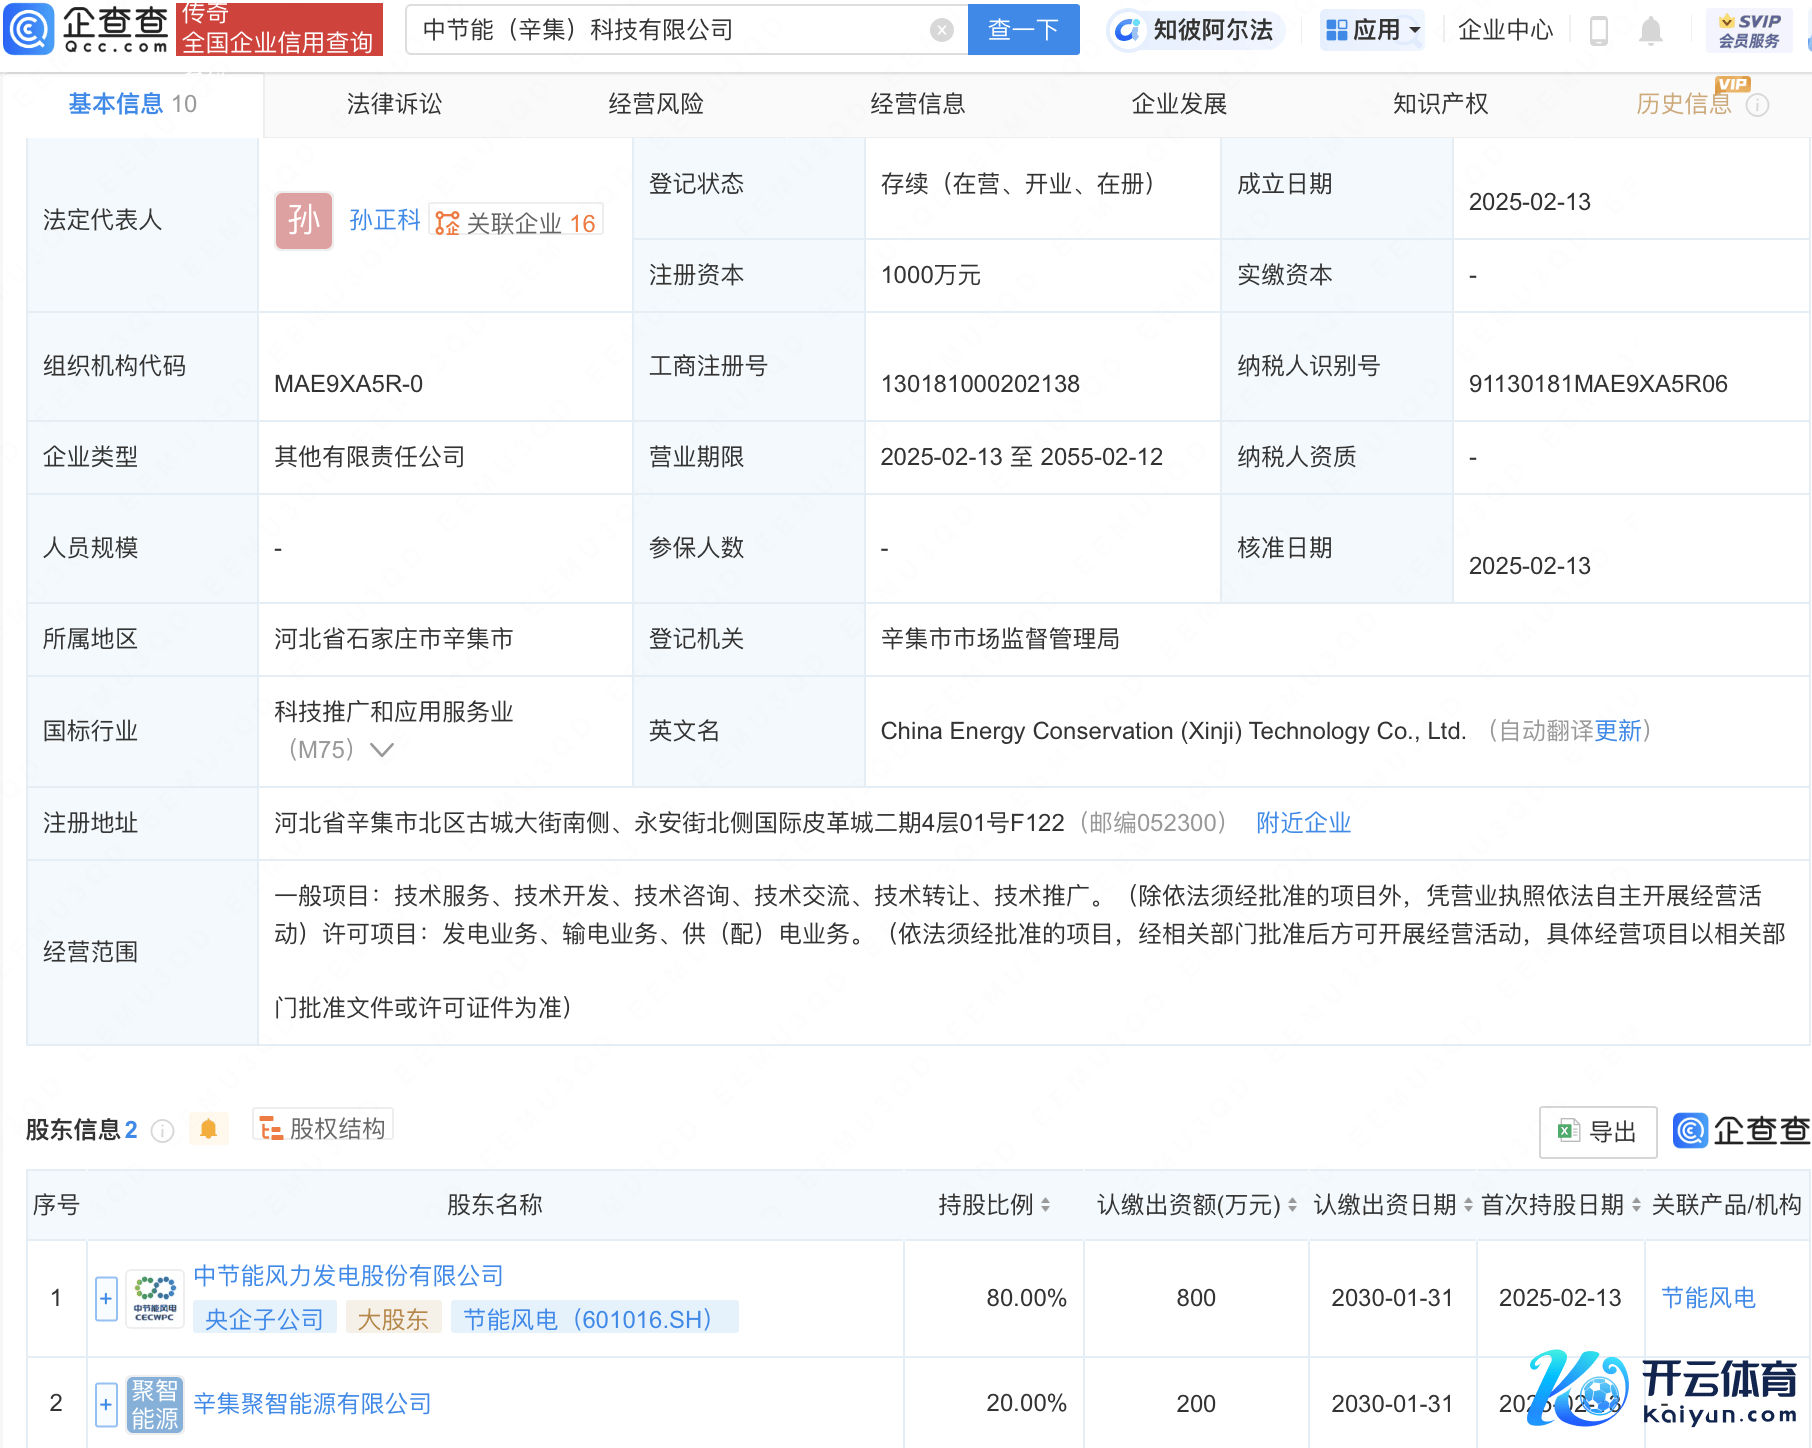
Task: Expand 中节能风力发电 shareholder row
Action: coord(106,1298)
